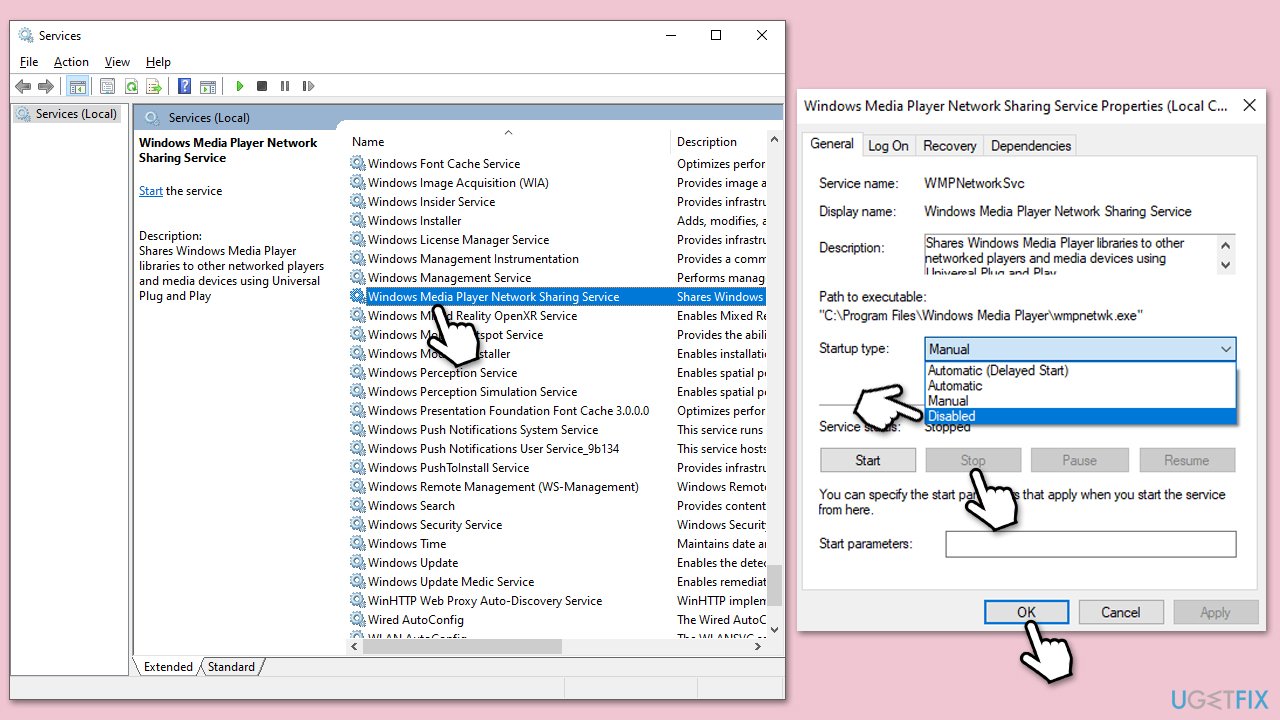The image size is (1280, 720).
Task: Open the Action menu
Action: [71, 62]
